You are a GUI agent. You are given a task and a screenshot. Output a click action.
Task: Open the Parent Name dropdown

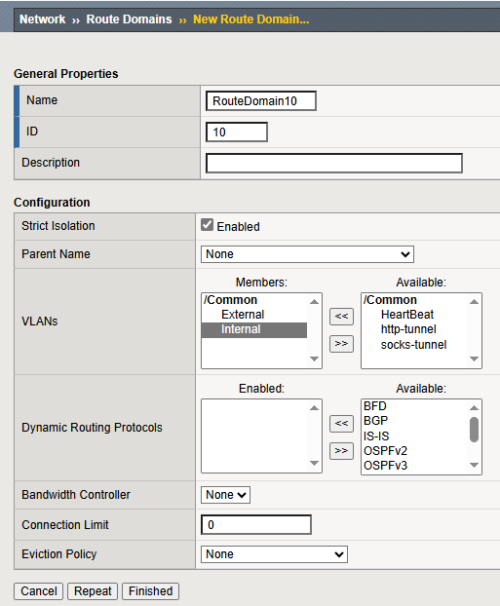pos(307,254)
